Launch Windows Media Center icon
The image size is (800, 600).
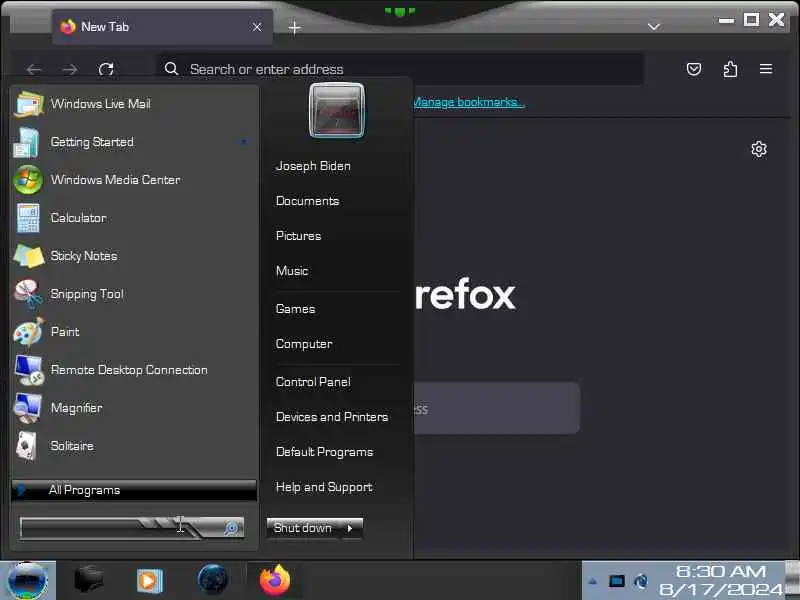28,180
